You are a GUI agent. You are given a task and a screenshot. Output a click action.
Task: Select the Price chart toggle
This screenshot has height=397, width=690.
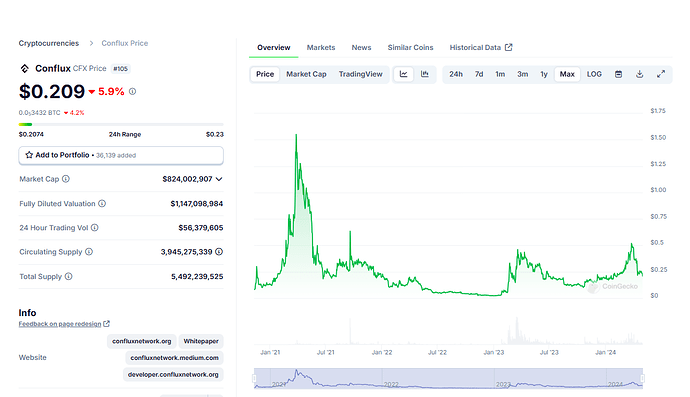265,74
